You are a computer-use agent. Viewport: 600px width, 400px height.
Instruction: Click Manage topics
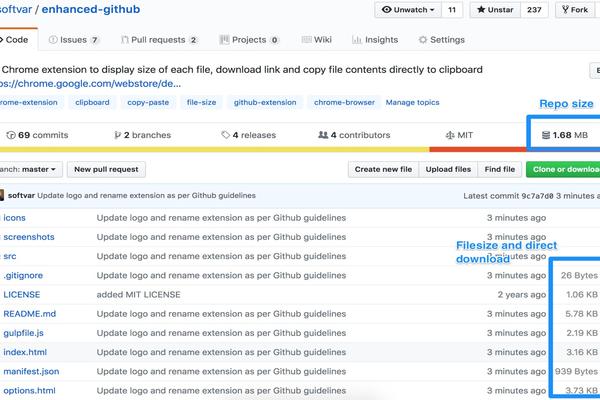tap(412, 103)
